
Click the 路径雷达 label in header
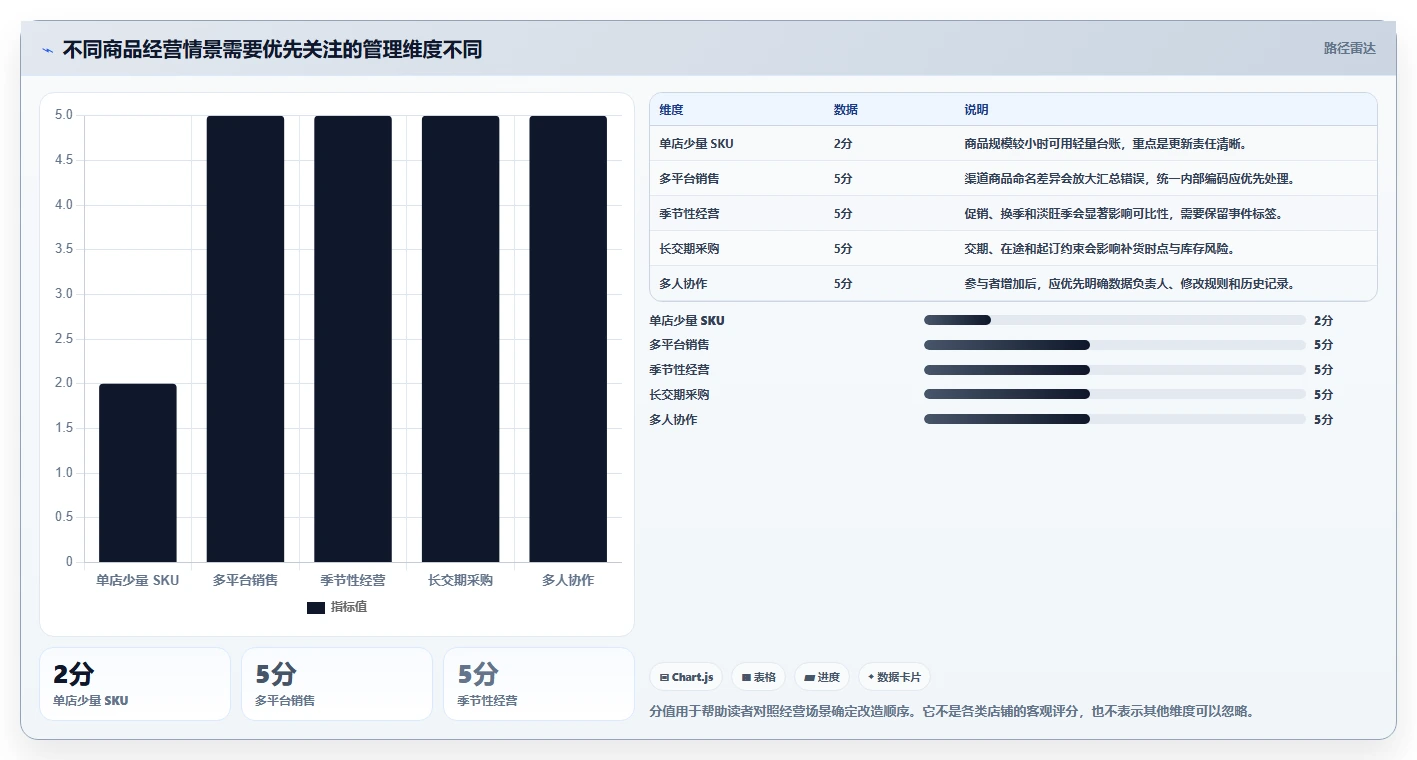1349,48
